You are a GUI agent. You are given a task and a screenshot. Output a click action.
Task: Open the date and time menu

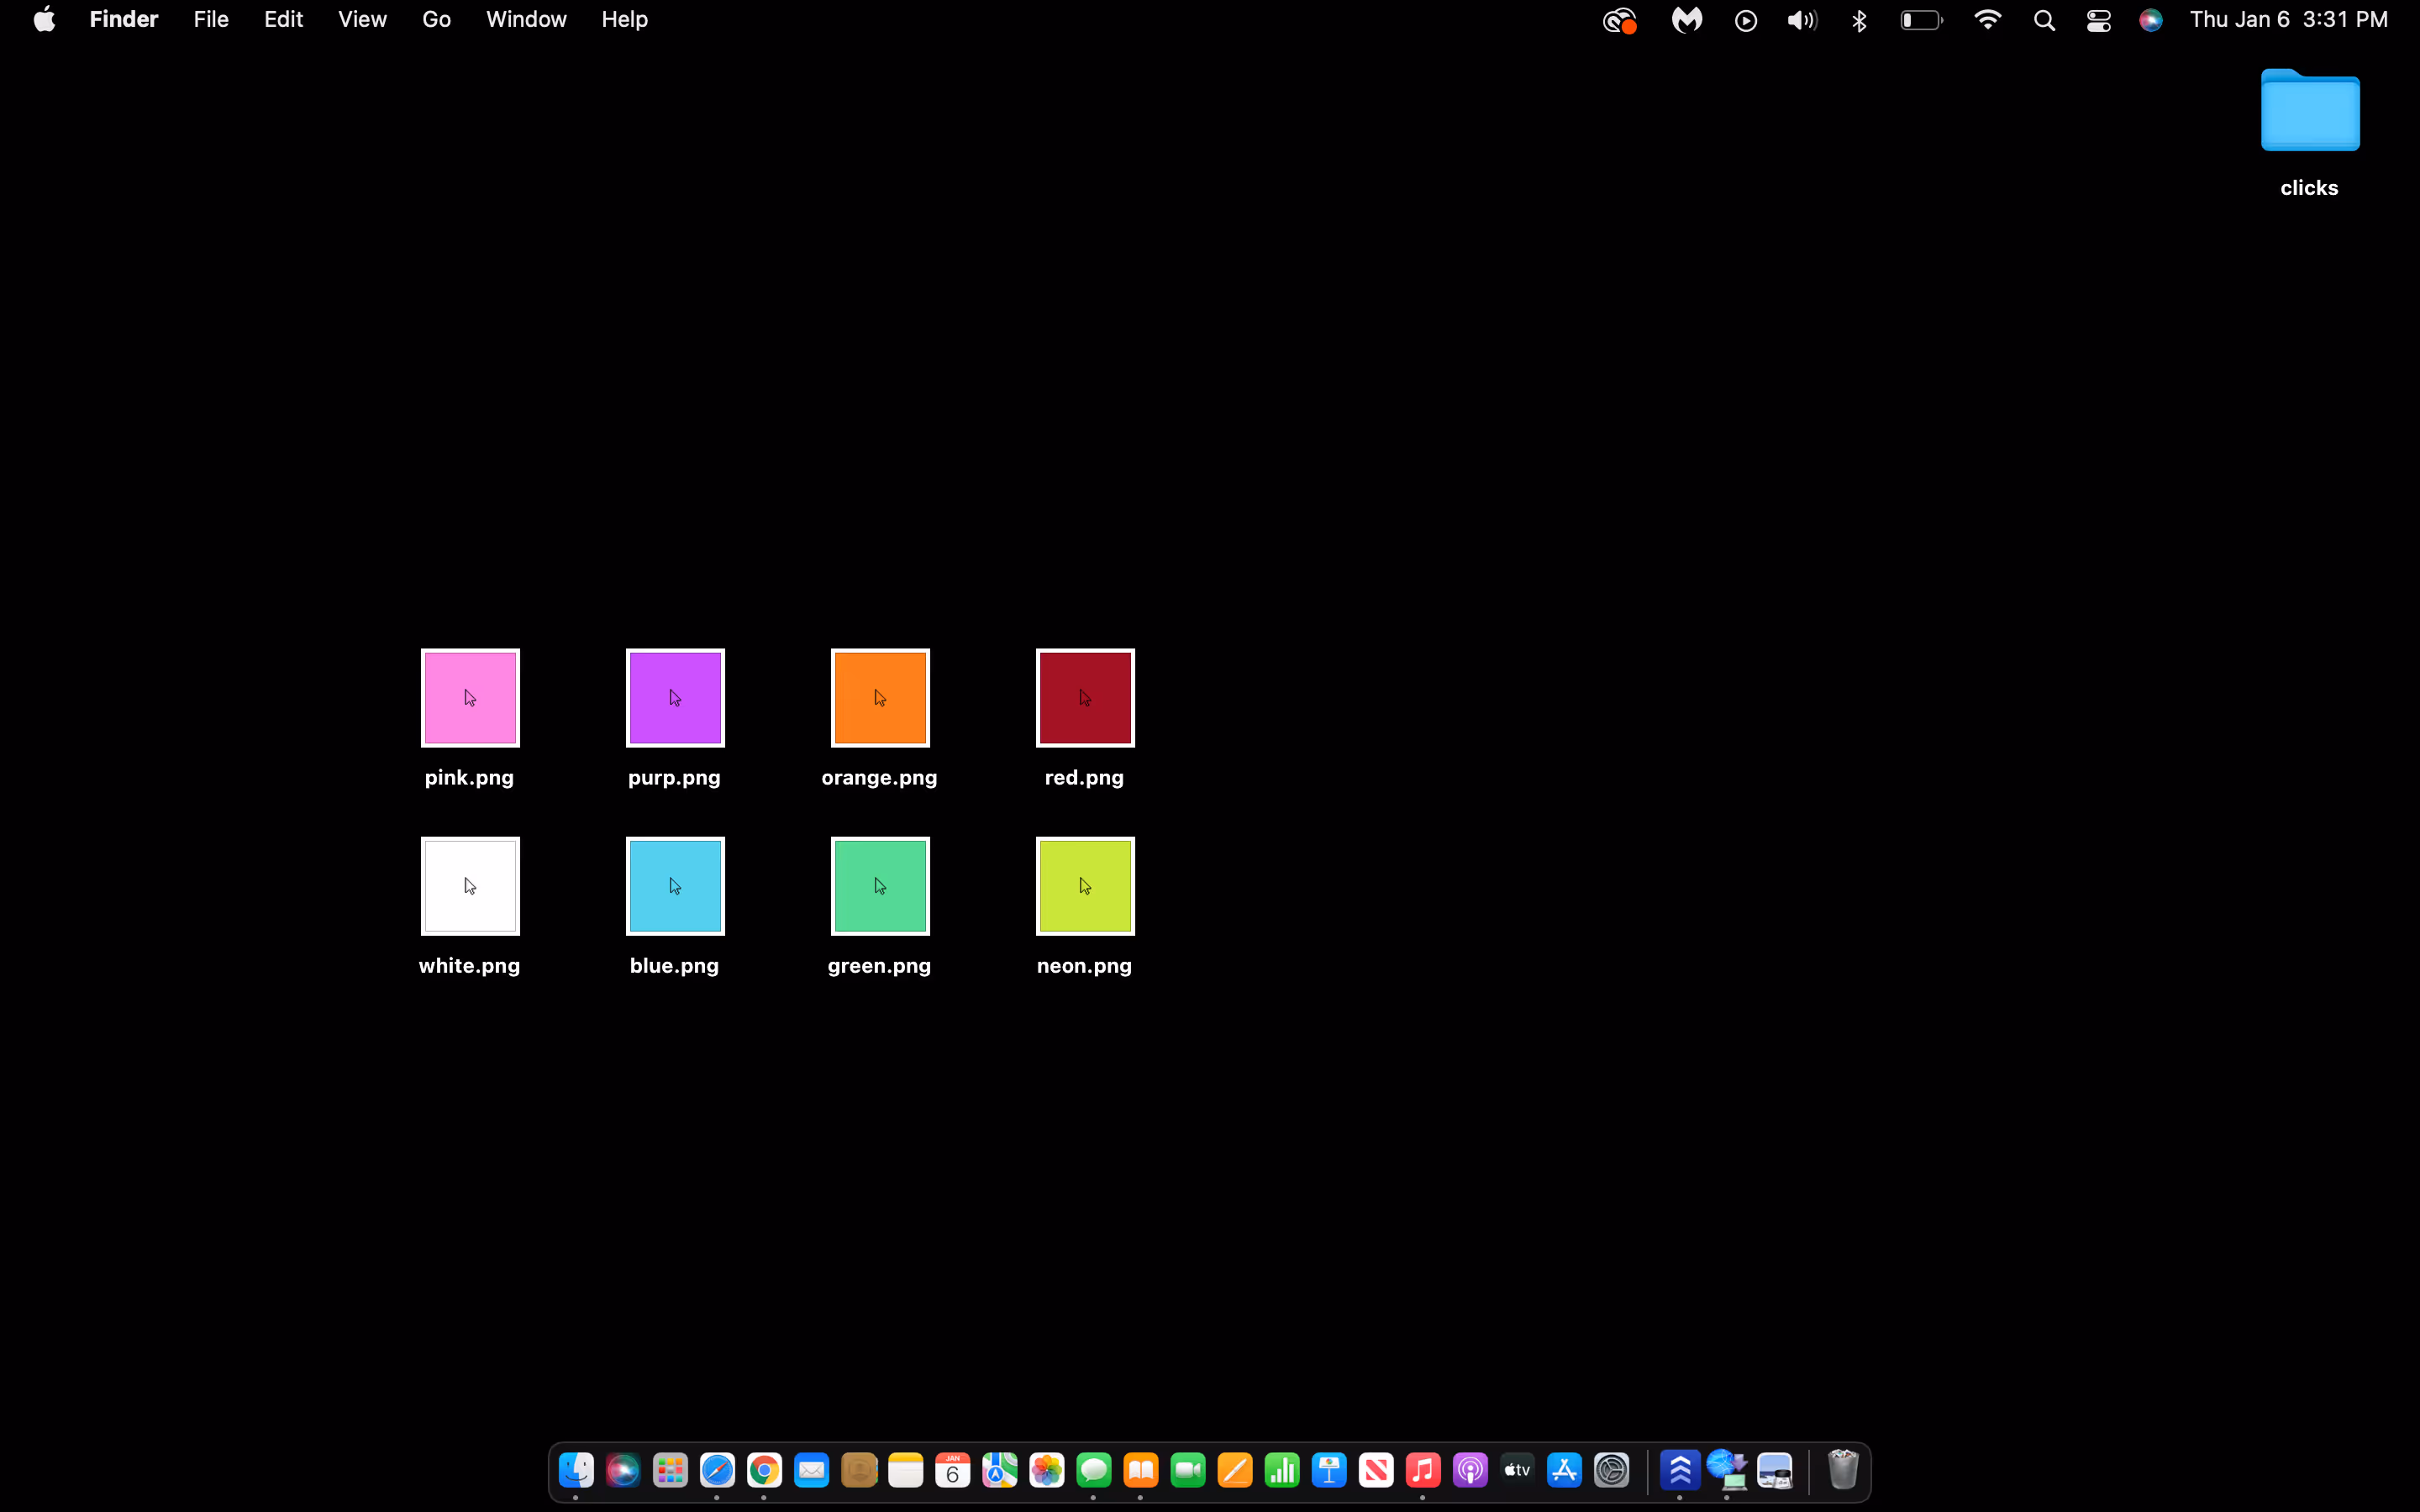point(2288,20)
